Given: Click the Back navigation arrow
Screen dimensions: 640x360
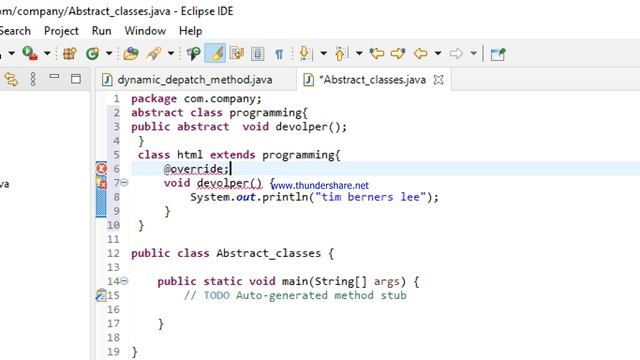Looking at the screenshot, I should 421,53.
